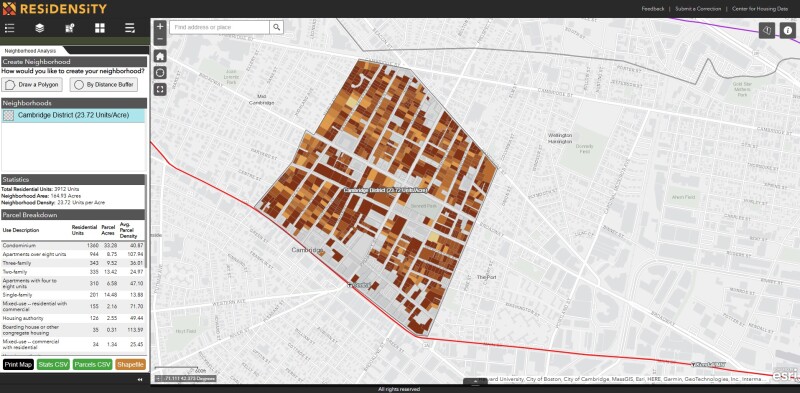Select Boarding house or other congregate housing
Image resolution: width=800 pixels, height=393 pixels.
coord(73,329)
